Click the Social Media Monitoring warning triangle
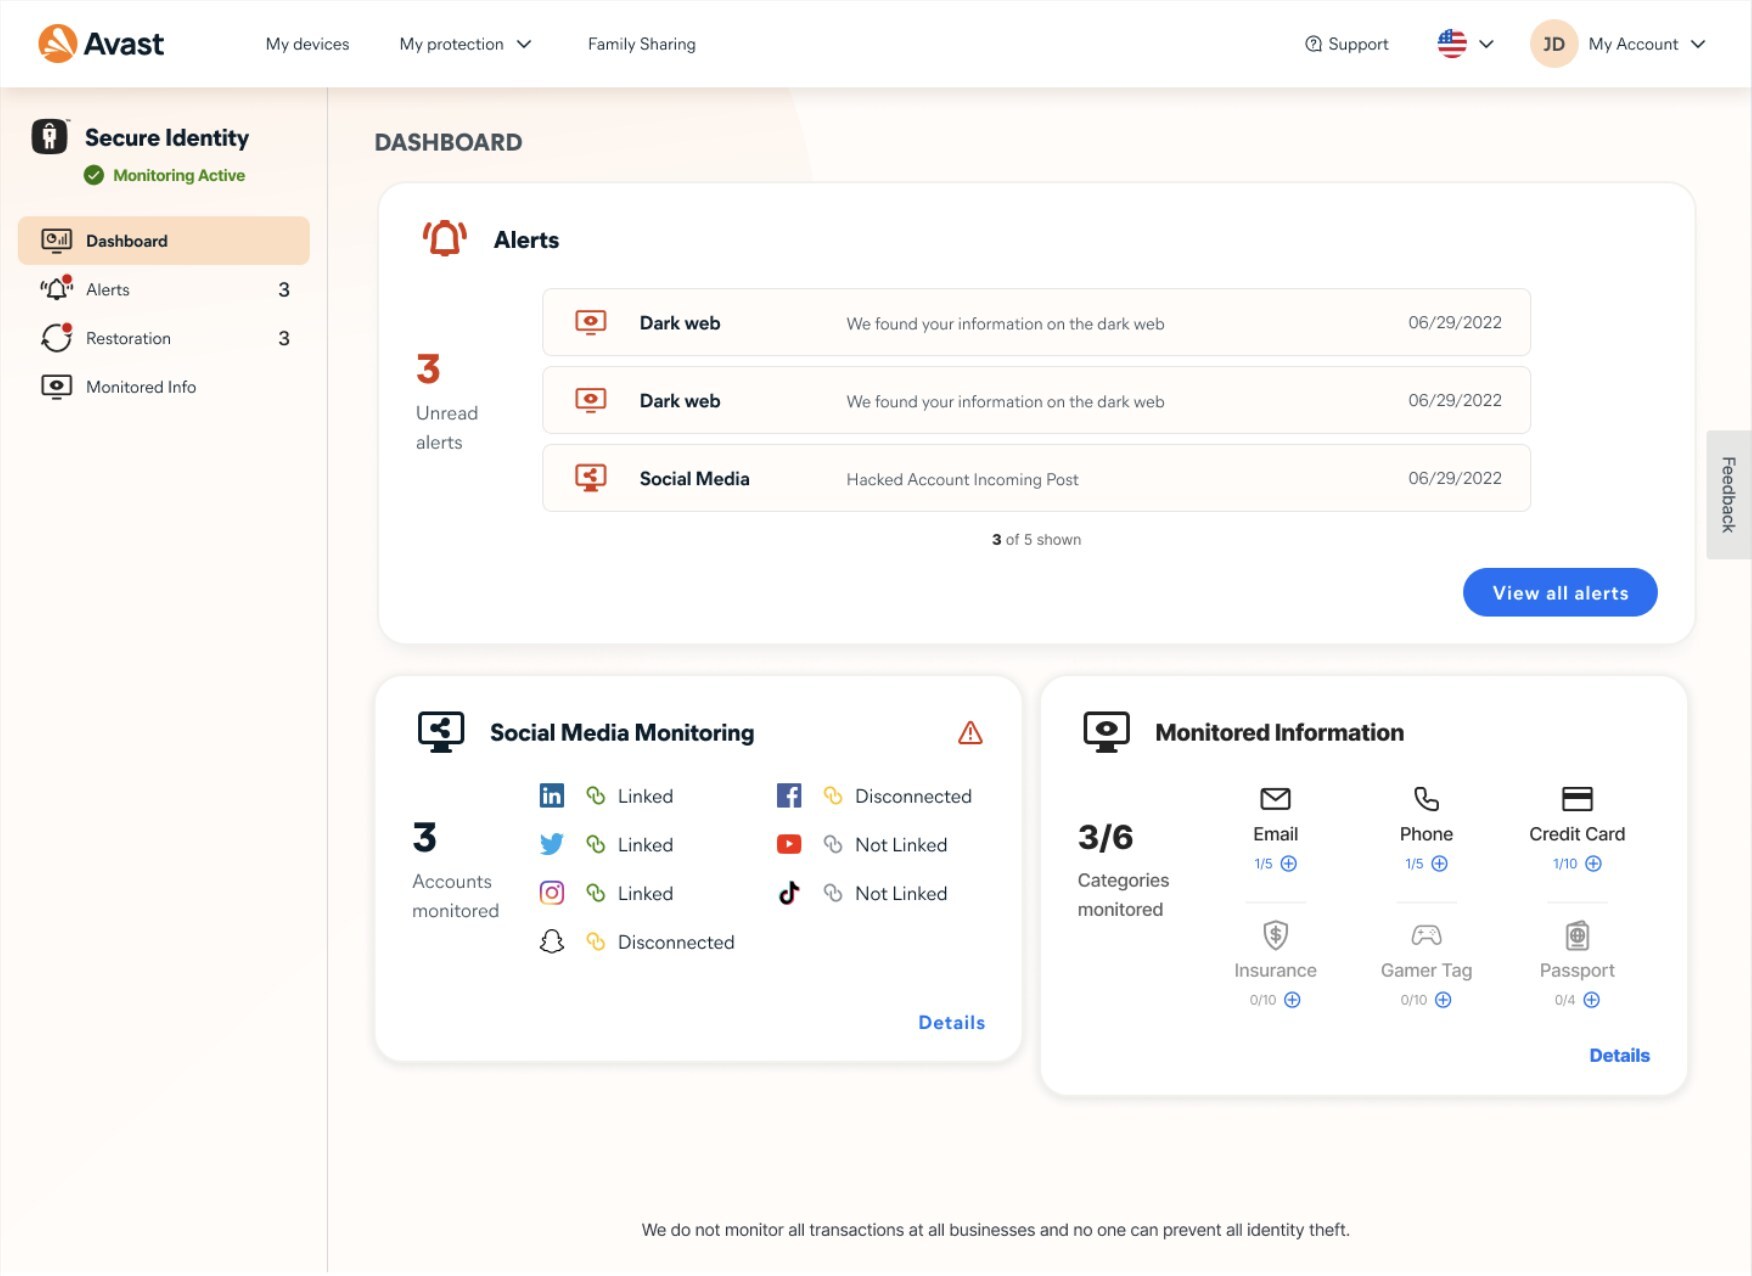Screen dimensions: 1752x1276 pyautogui.click(x=969, y=733)
